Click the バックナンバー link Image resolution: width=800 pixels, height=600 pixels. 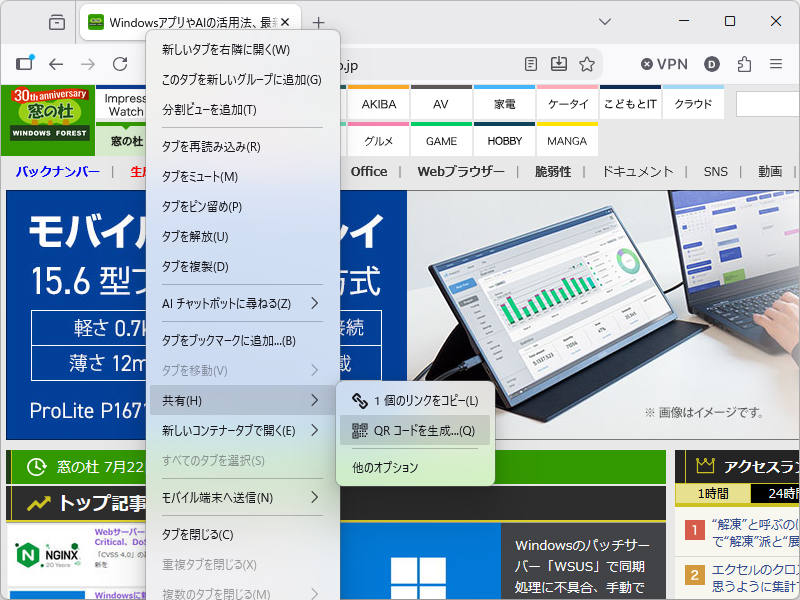tap(58, 171)
